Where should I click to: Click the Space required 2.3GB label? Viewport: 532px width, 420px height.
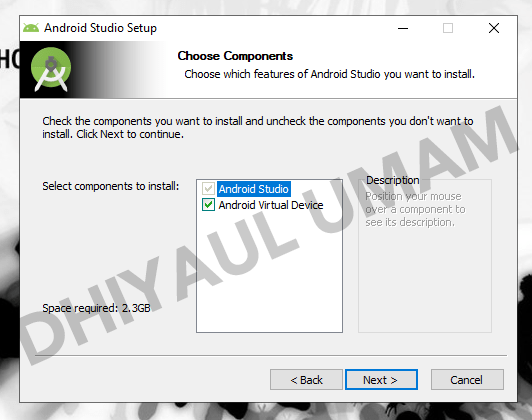[96, 308]
